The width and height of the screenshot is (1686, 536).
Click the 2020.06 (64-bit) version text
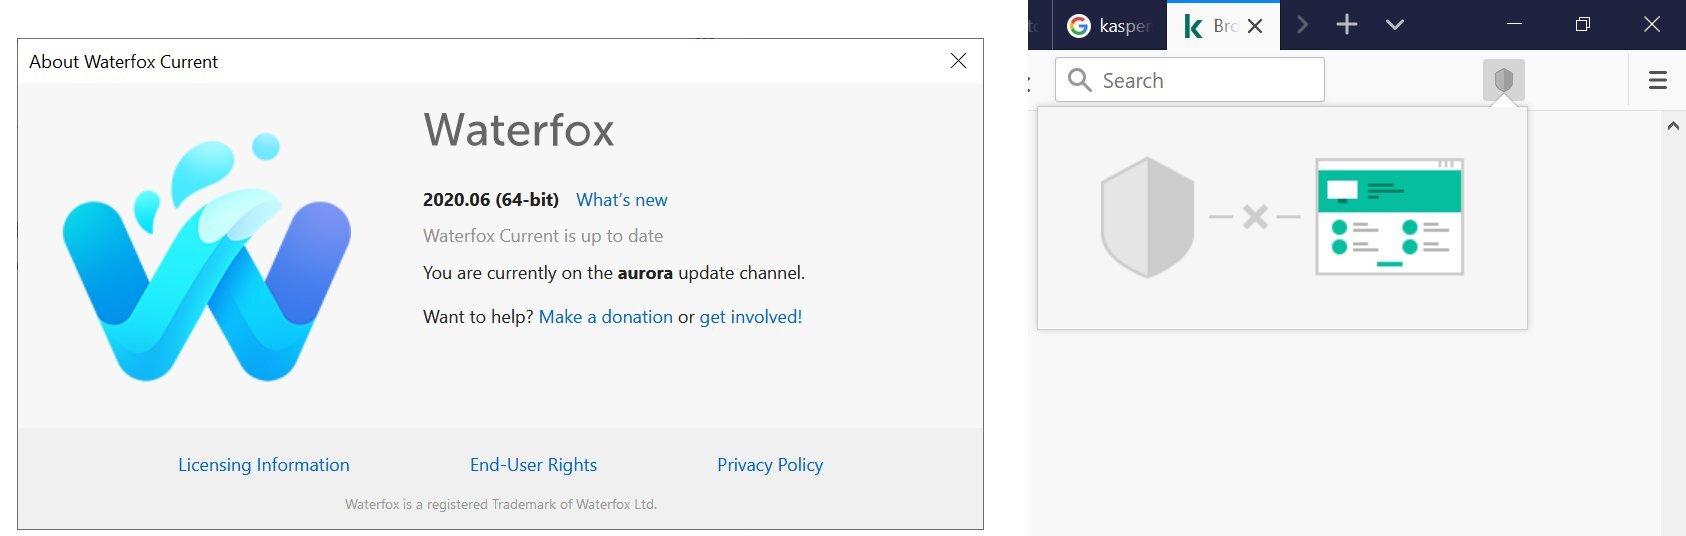[491, 200]
